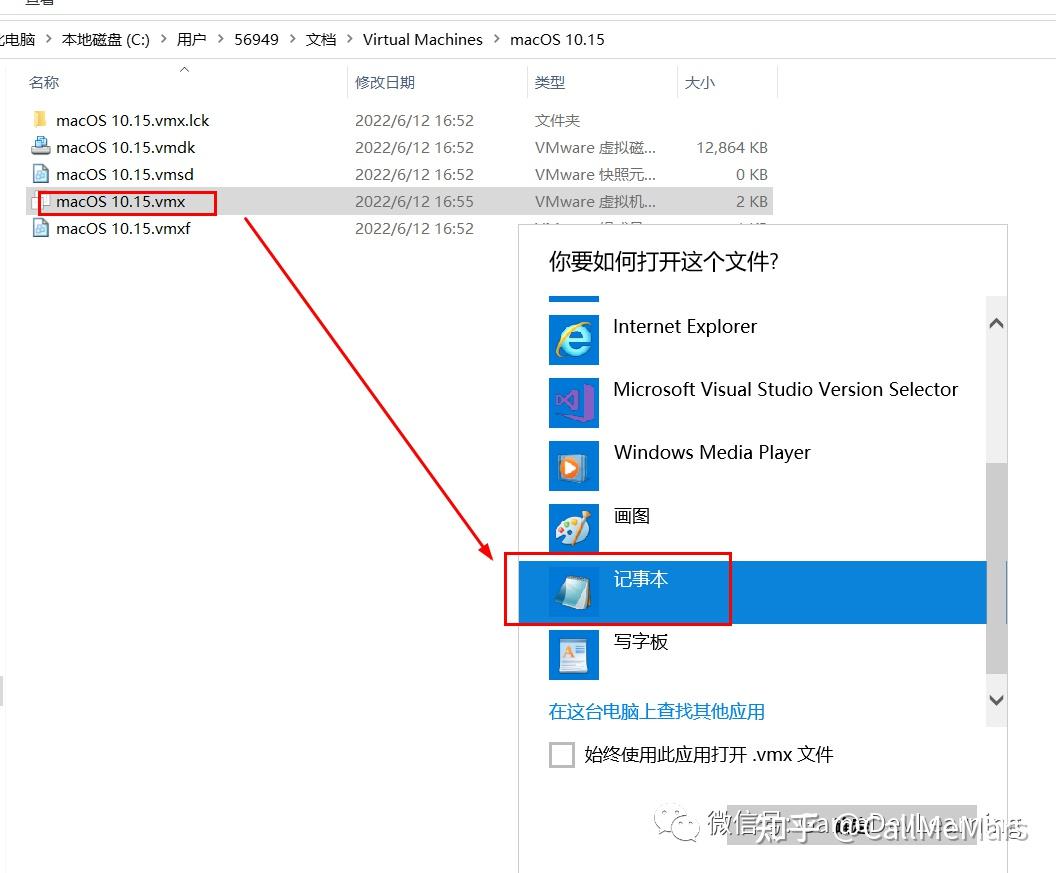Click the macOS 10.15.vmxf file icon
This screenshot has width=1056, height=873.
tap(40, 228)
